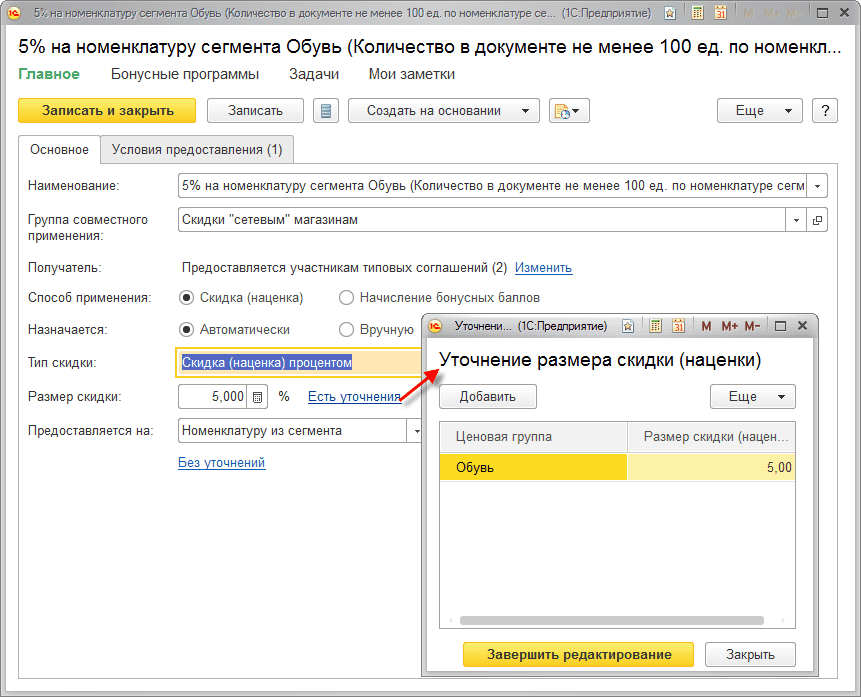Open the Есть уточнения link
Screen dimensions: 861x697
(355, 397)
